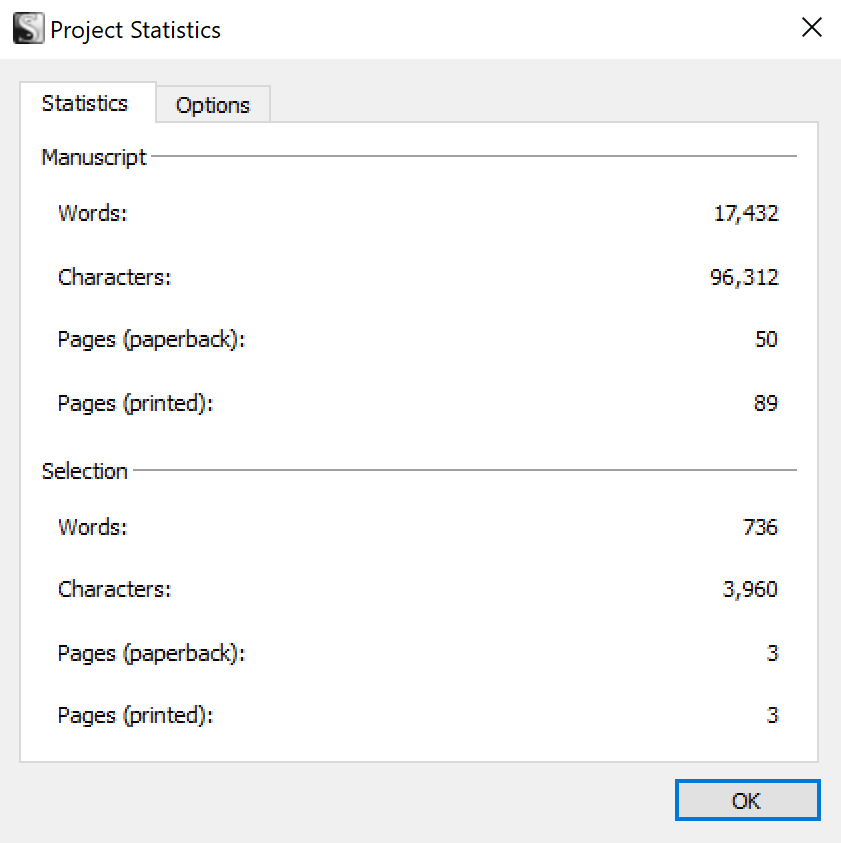This screenshot has width=841, height=843.
Task: Switch to the Options tab
Action: [213, 105]
